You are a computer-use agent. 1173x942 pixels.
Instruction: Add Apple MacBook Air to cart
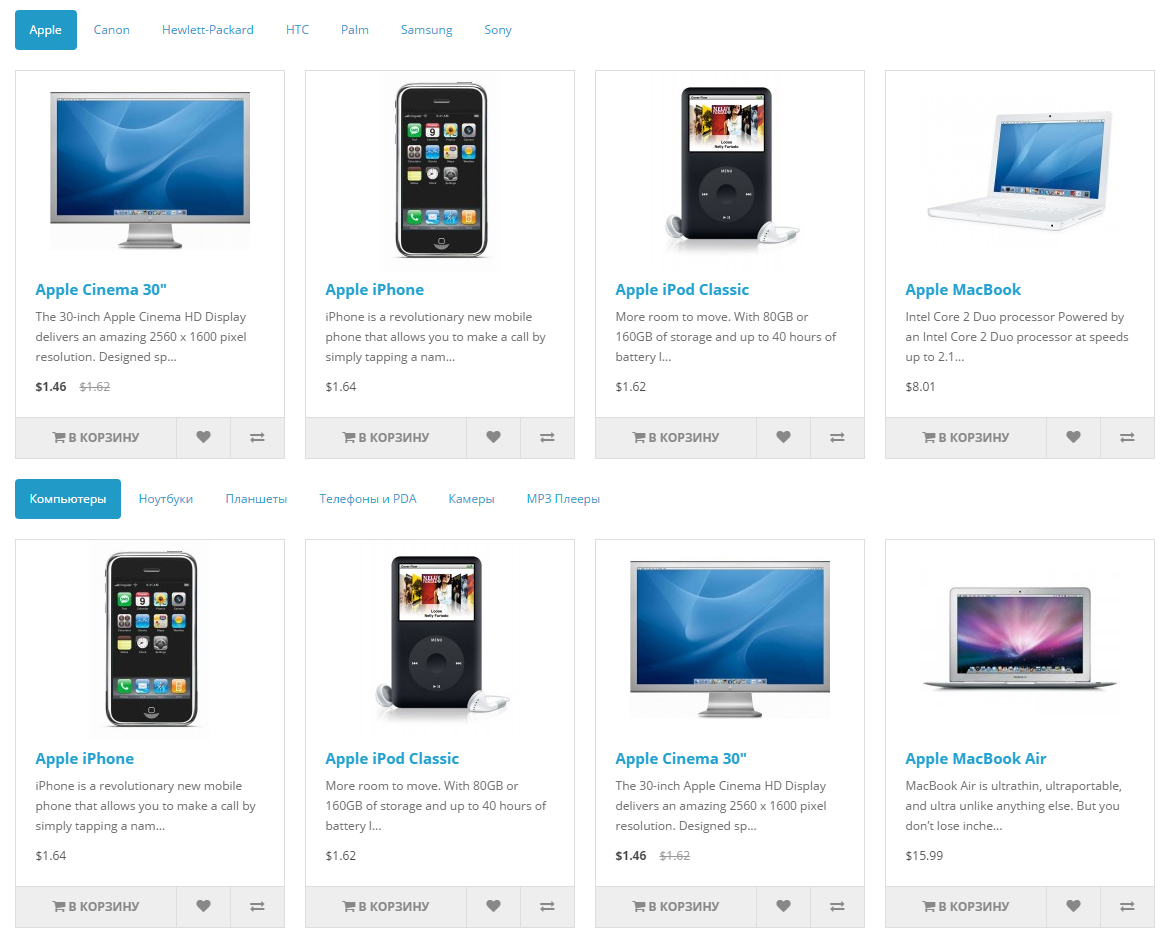pos(966,907)
